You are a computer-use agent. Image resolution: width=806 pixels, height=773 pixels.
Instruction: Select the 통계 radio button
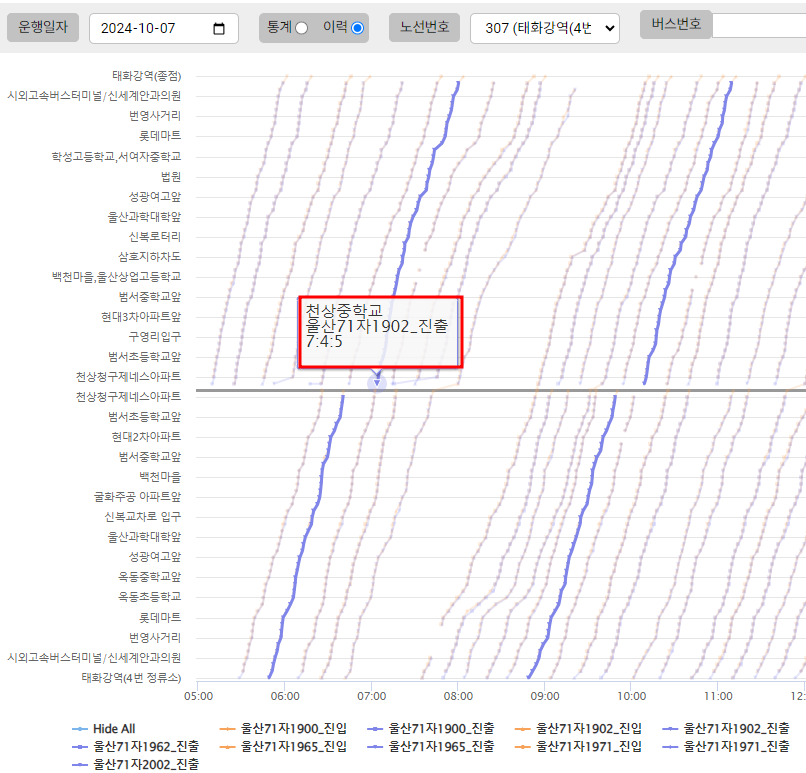(x=301, y=28)
